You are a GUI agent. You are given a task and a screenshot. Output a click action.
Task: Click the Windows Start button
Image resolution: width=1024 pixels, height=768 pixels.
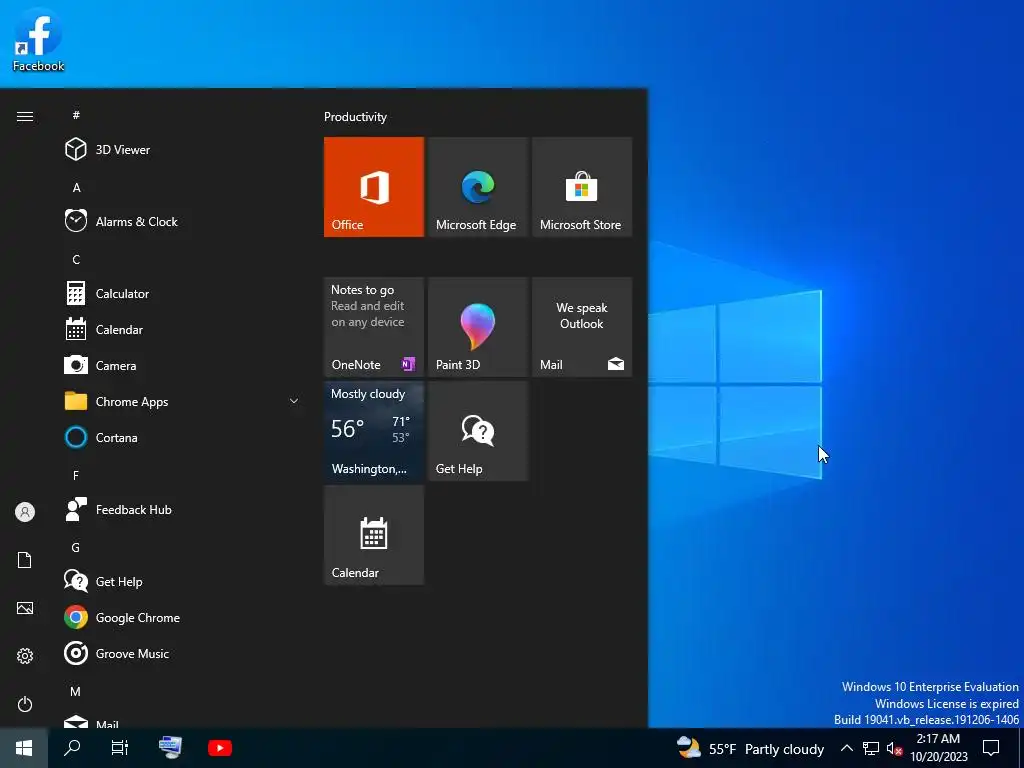coord(24,748)
